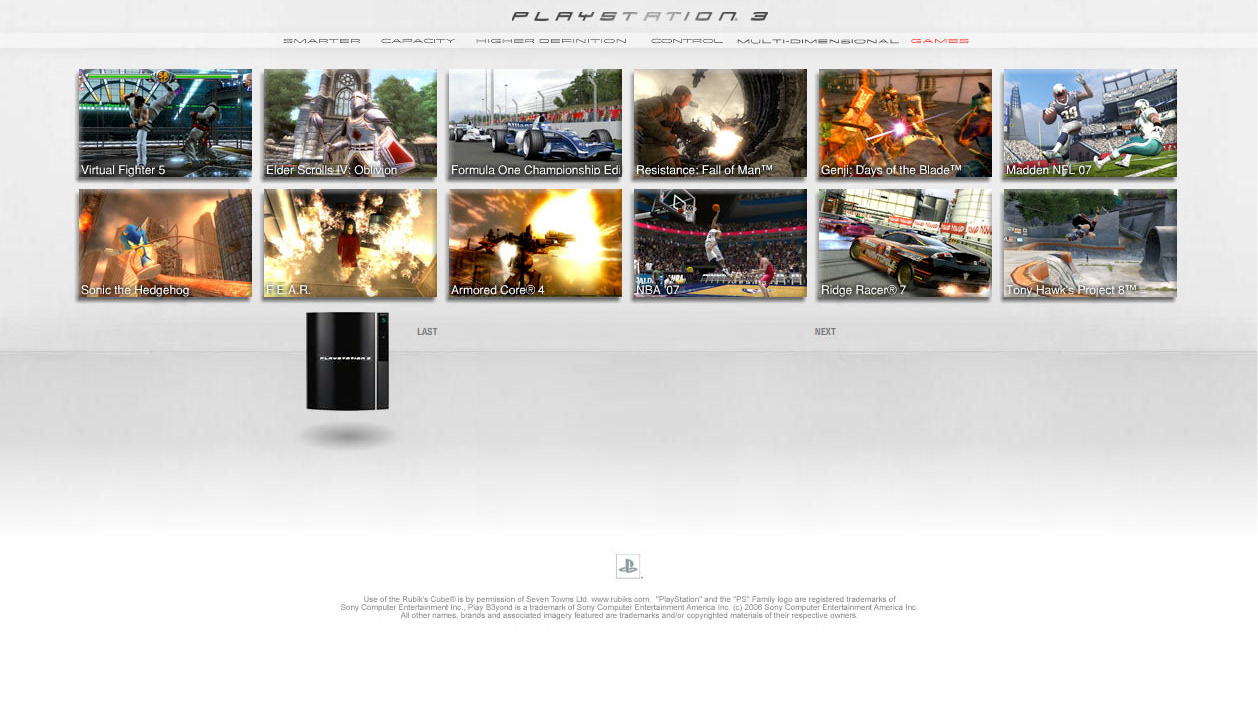Image resolution: width=1258 pixels, height=707 pixels.
Task: Click the 'All other names, brands' footer text
Action: tap(629, 616)
